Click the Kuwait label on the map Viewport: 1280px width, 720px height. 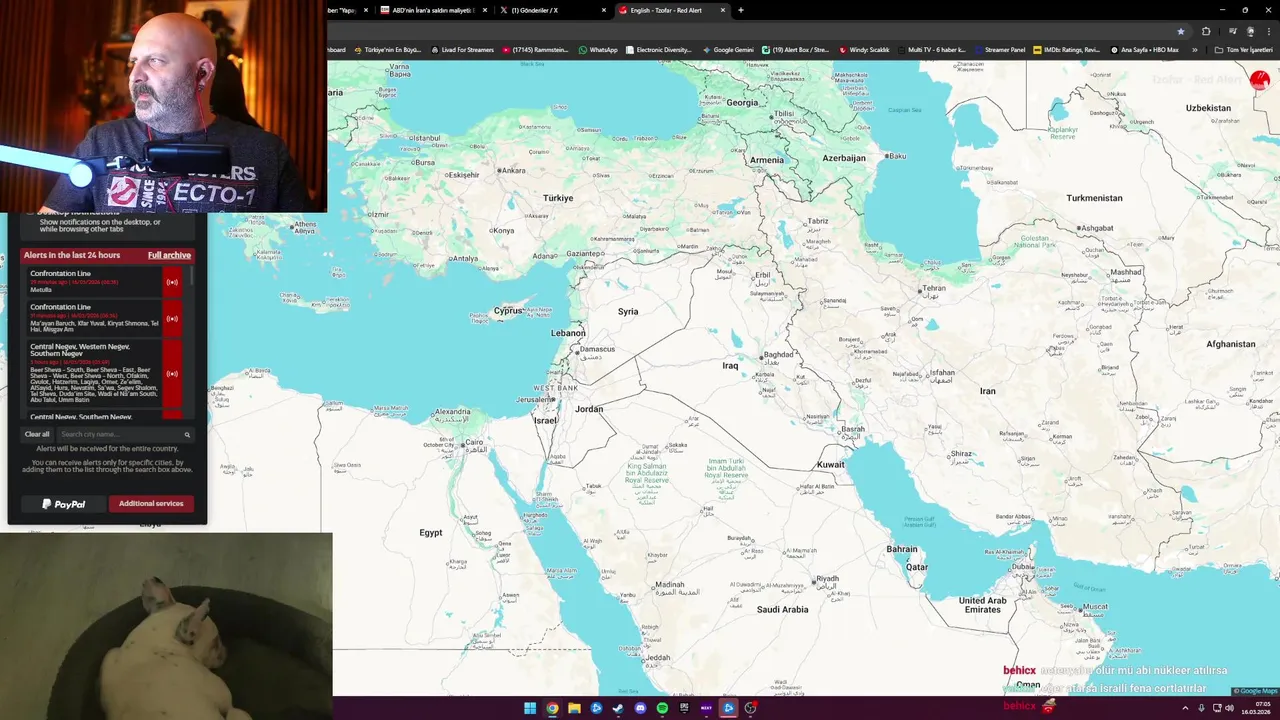tap(831, 464)
